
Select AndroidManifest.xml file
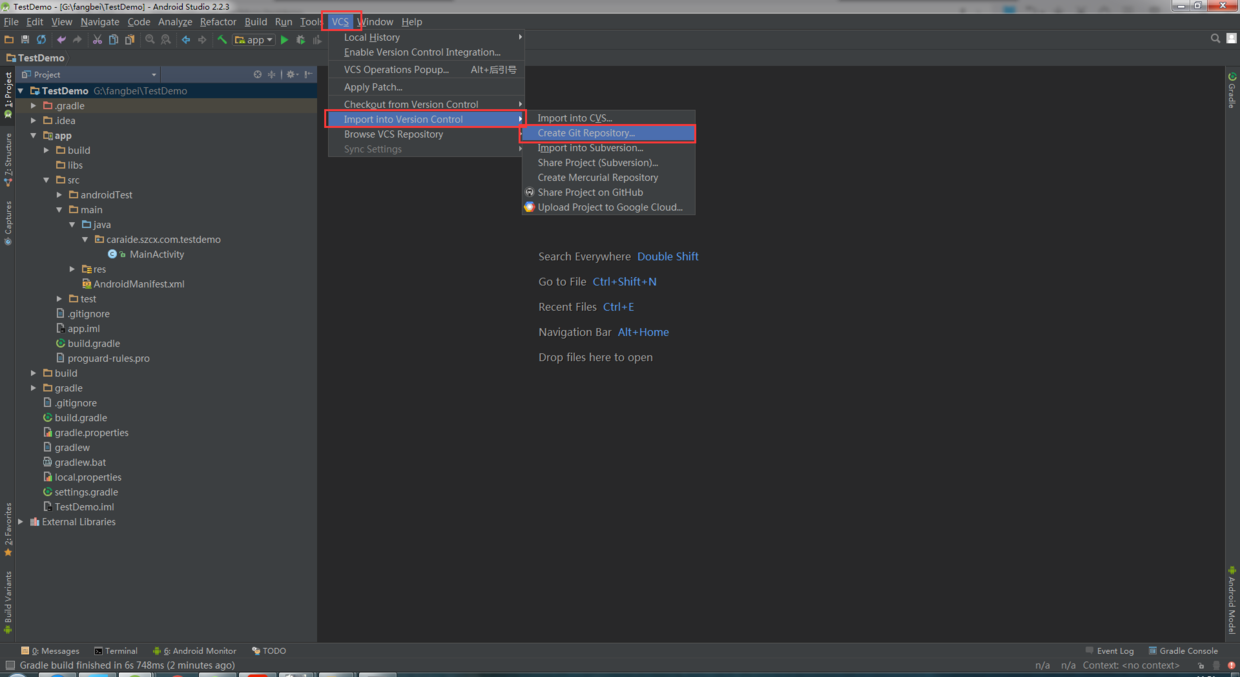132,284
